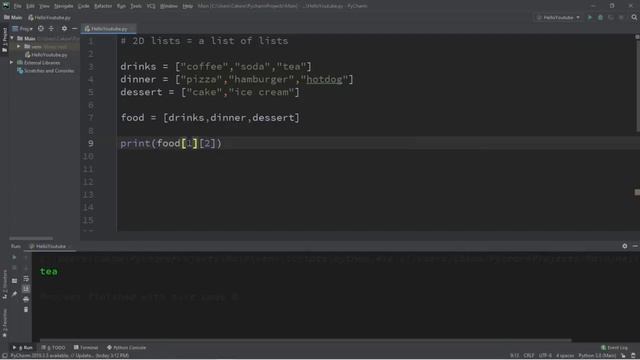This screenshot has width=640, height=360.
Task: Clear console output with trash icon
Action: (x=26, y=310)
